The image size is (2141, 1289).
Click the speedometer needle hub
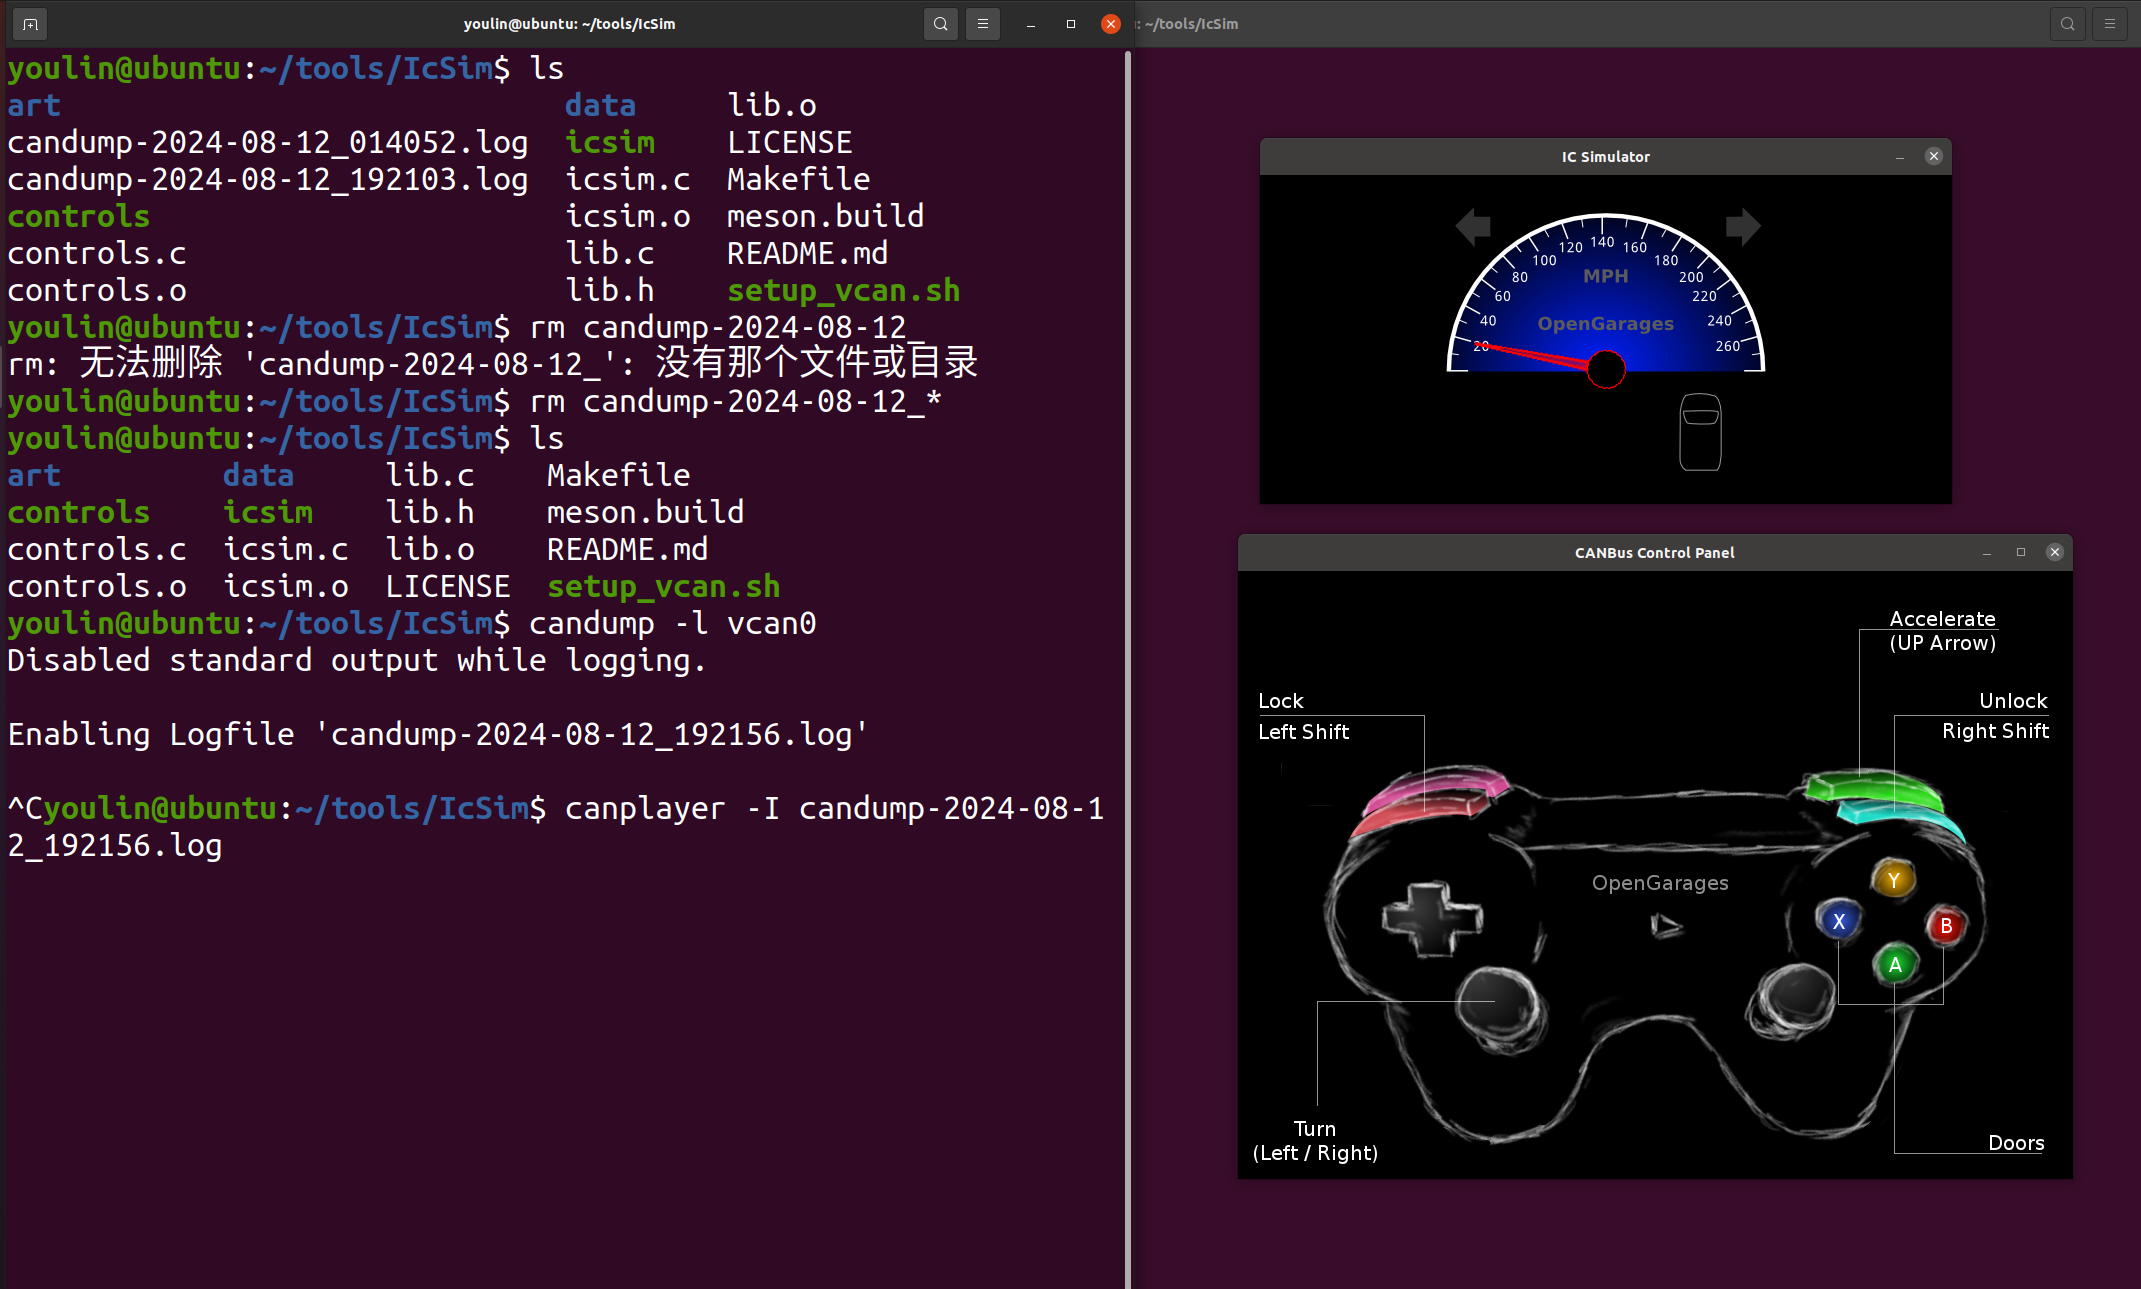coord(1606,369)
